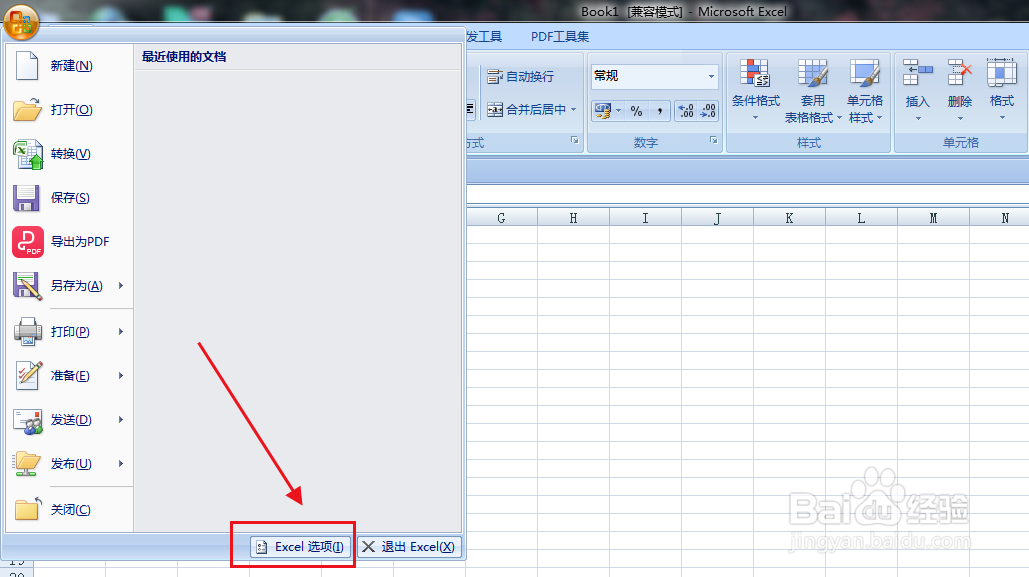Select column K header
The image size is (1029, 577).
(789, 218)
